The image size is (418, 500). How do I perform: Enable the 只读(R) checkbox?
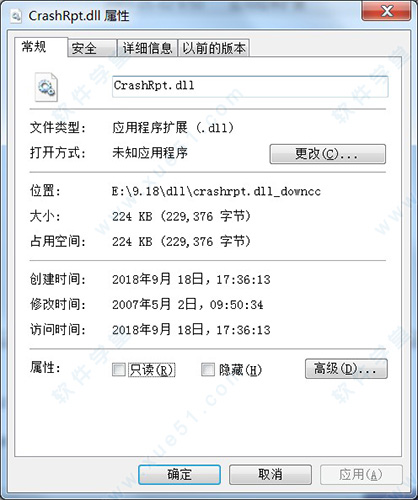pyautogui.click(x=119, y=369)
